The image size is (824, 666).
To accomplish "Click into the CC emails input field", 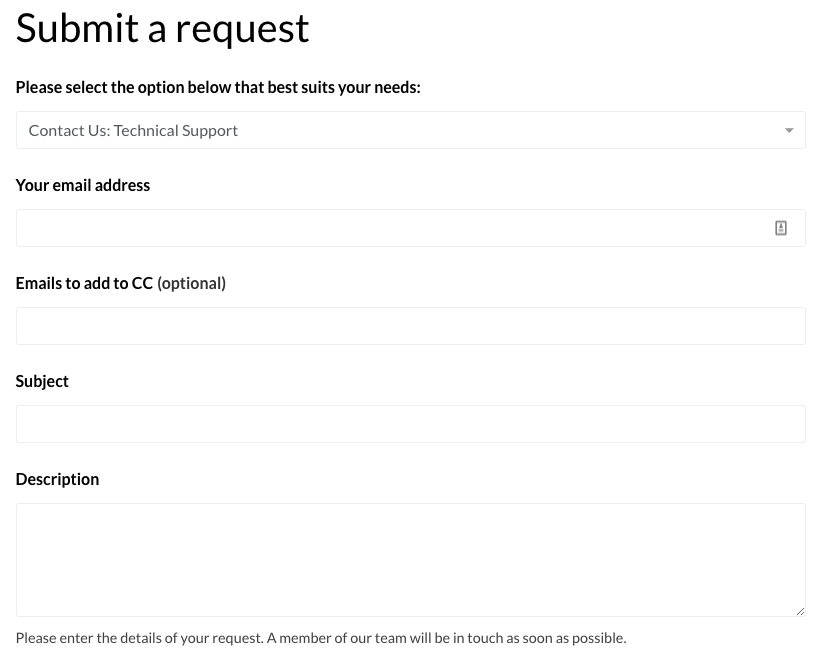I will pos(410,326).
